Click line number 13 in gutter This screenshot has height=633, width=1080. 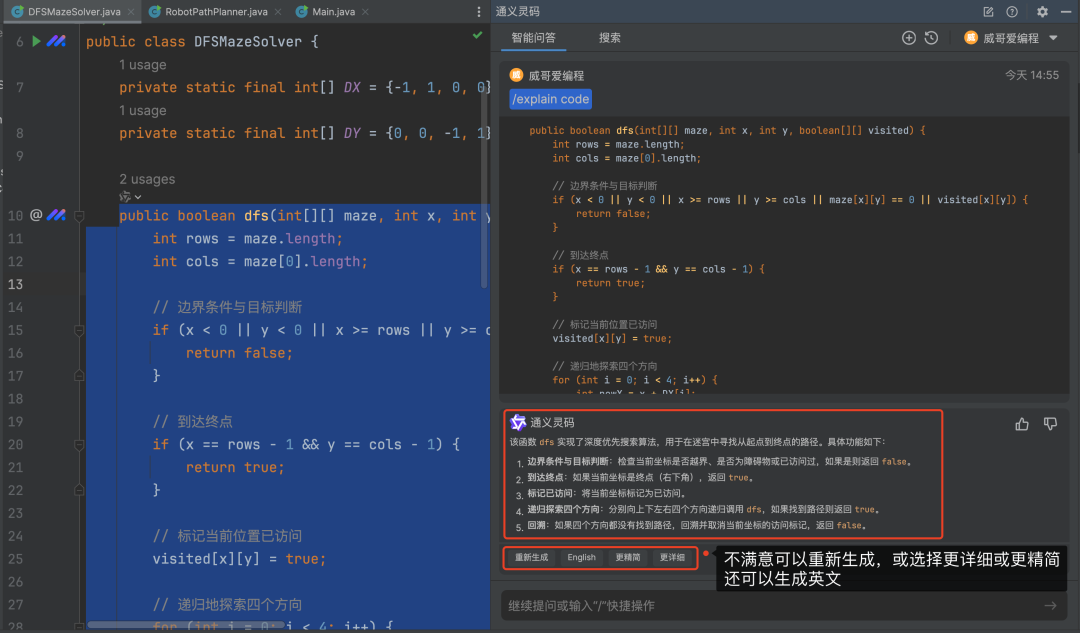[15, 284]
